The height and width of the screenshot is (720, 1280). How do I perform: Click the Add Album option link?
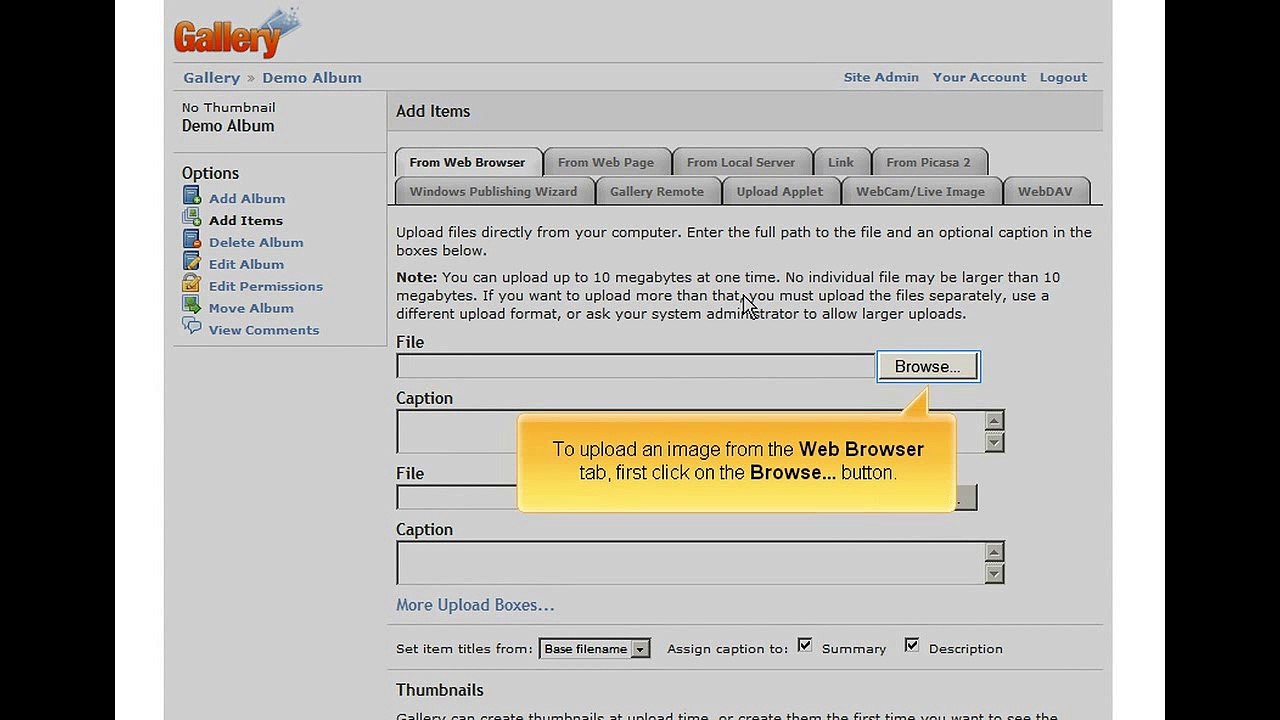[x=247, y=198]
